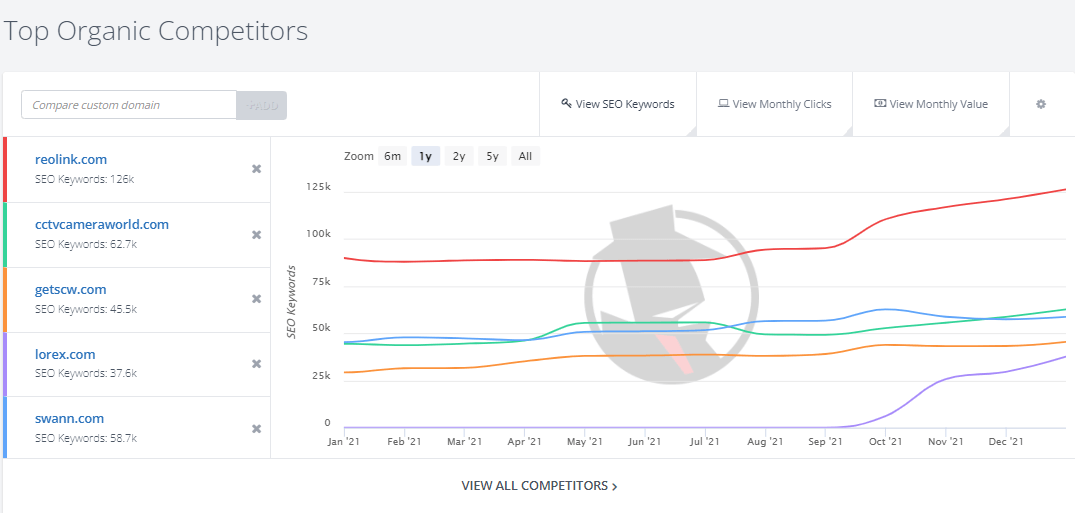The width and height of the screenshot is (1075, 513).
Task: Click the +ADD button
Action: click(x=262, y=106)
